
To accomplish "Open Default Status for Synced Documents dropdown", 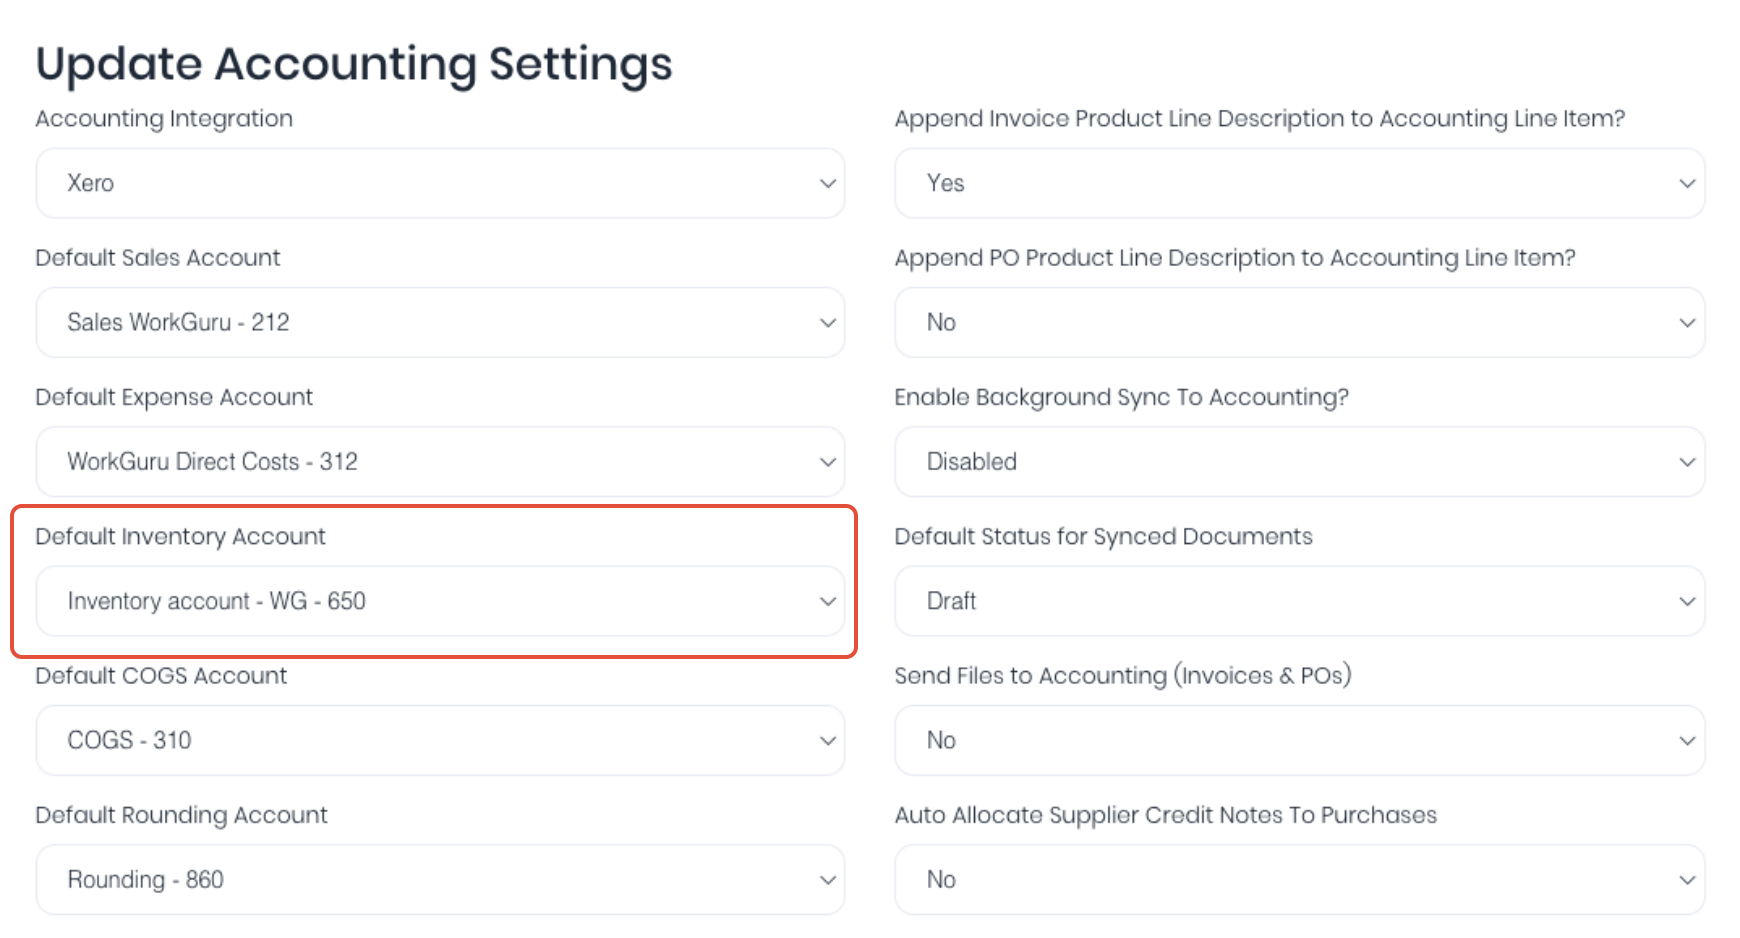I will [x=1300, y=601].
